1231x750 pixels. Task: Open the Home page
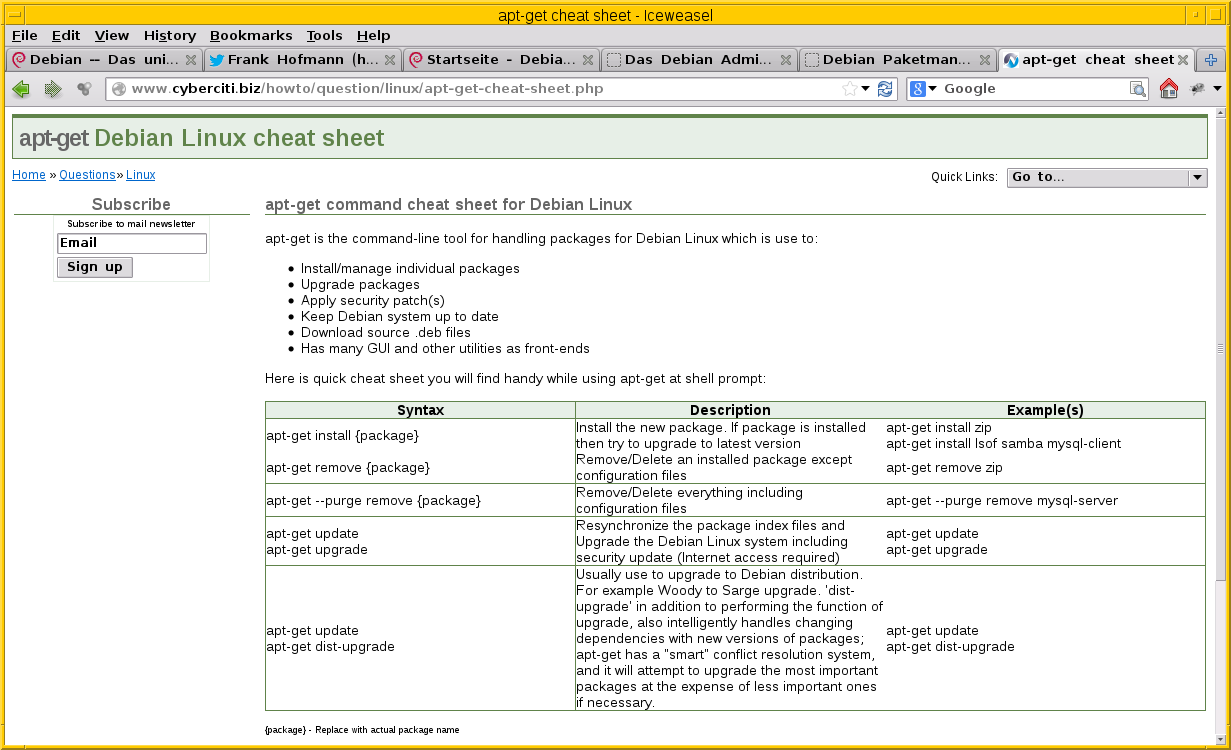[x=1168, y=88]
